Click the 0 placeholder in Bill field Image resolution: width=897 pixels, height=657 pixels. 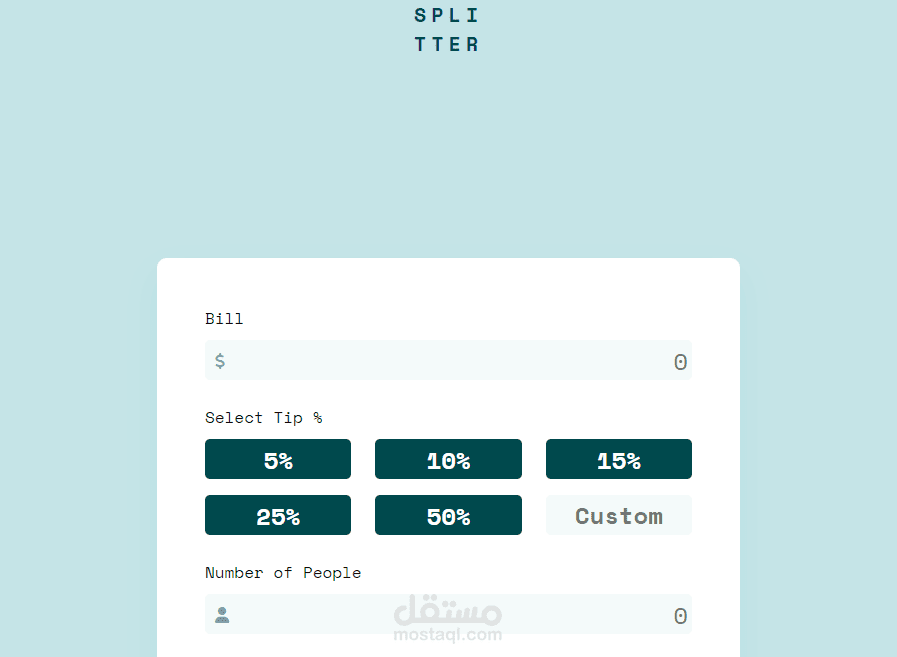(680, 361)
